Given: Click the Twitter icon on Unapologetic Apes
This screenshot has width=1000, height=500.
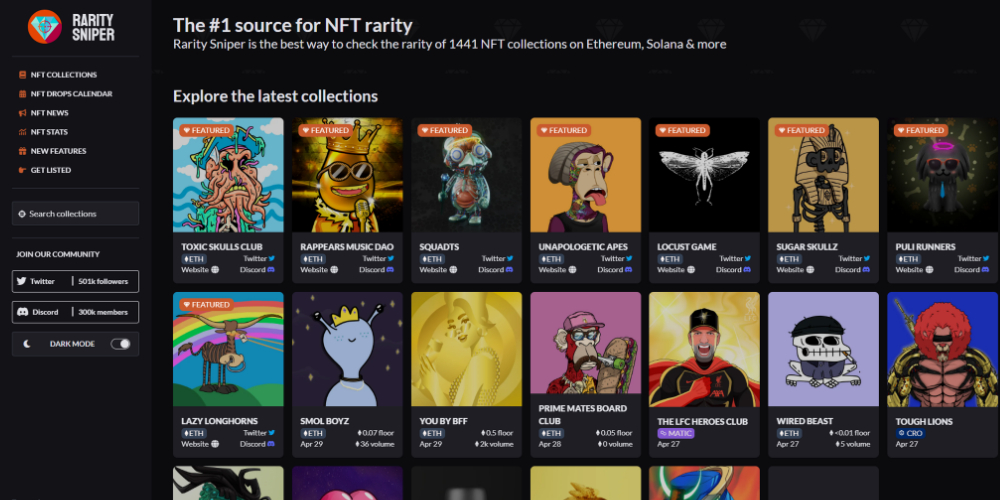Looking at the screenshot, I should [x=629, y=259].
